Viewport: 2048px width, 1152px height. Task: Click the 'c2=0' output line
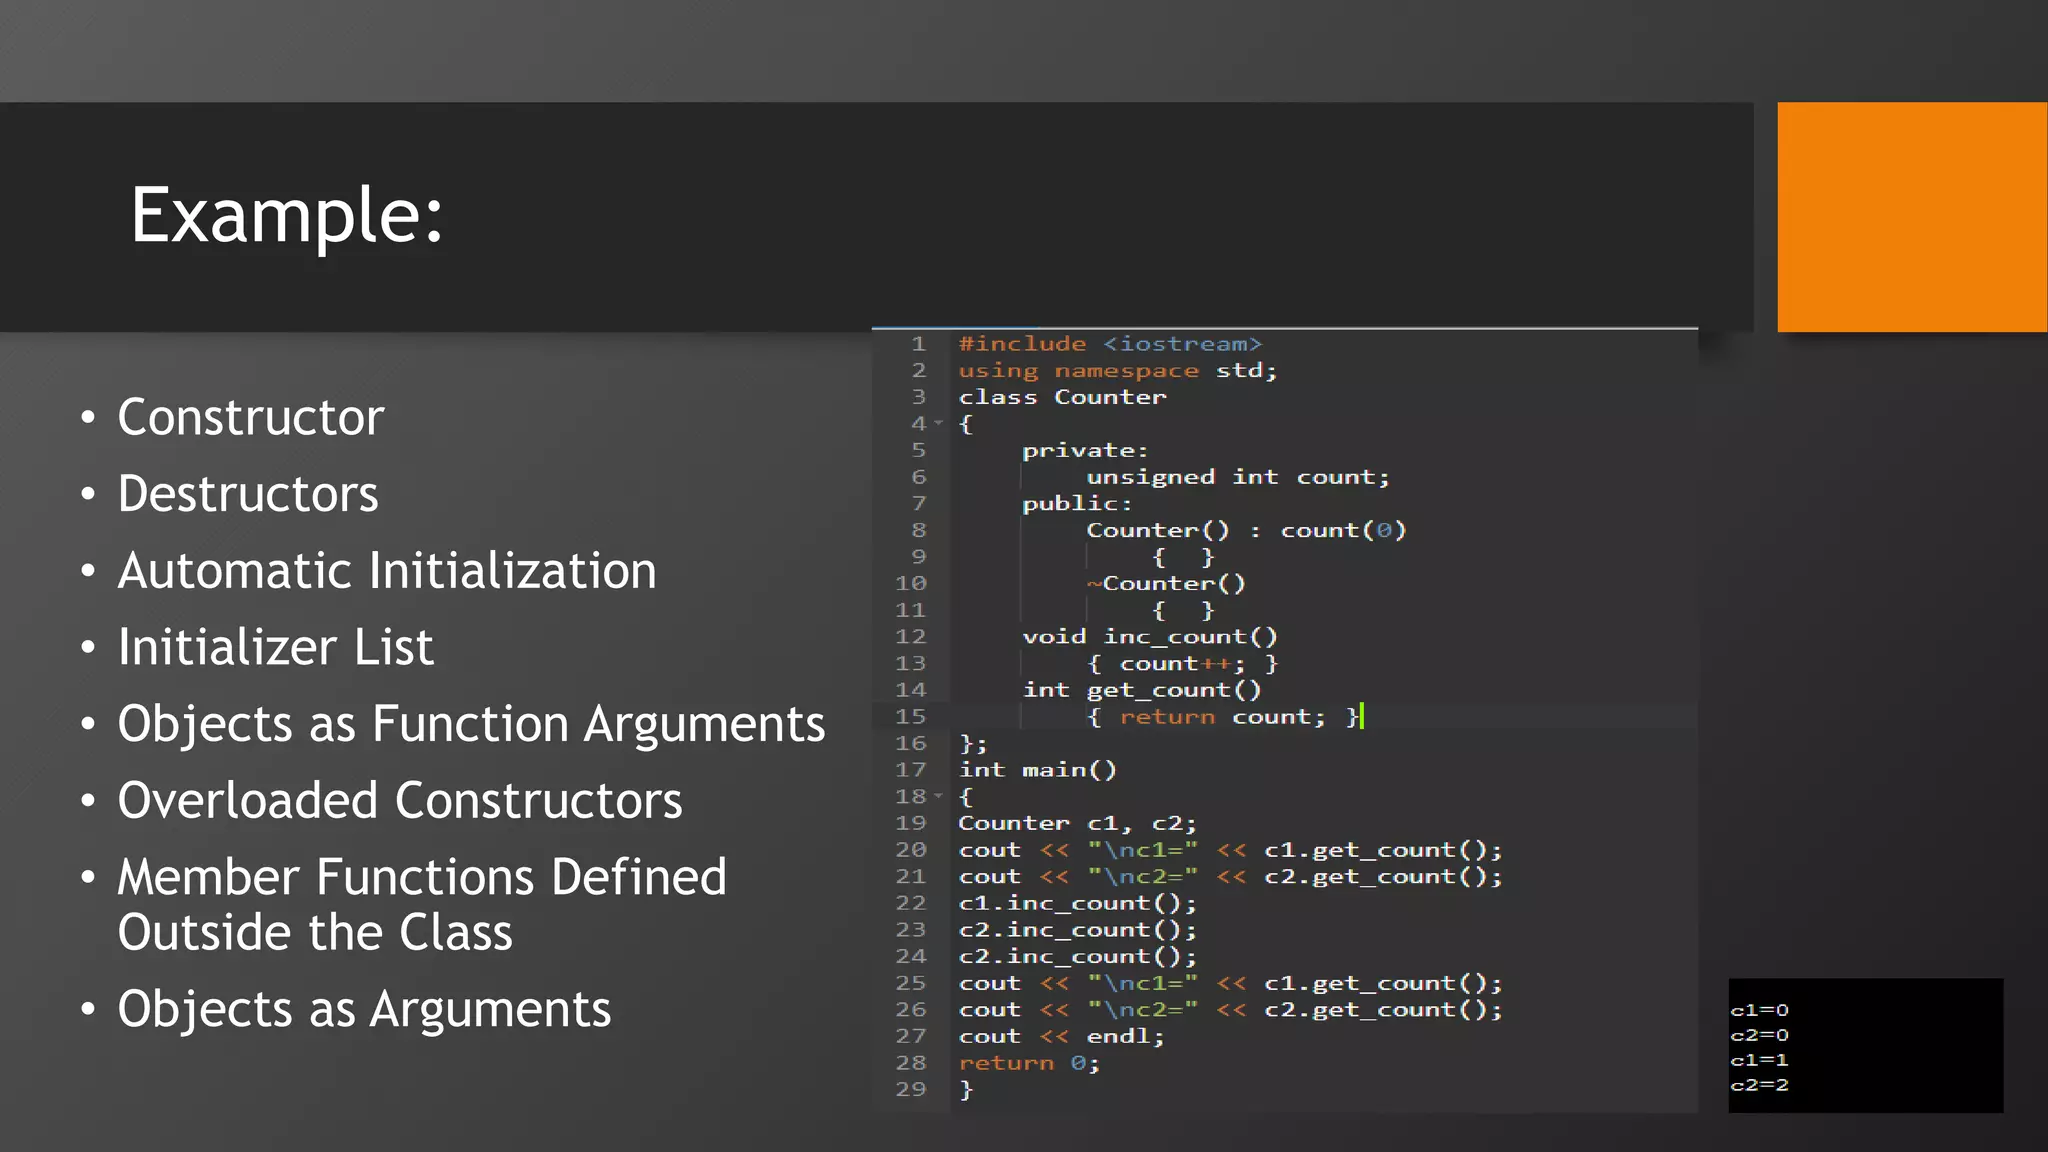pos(1760,1036)
